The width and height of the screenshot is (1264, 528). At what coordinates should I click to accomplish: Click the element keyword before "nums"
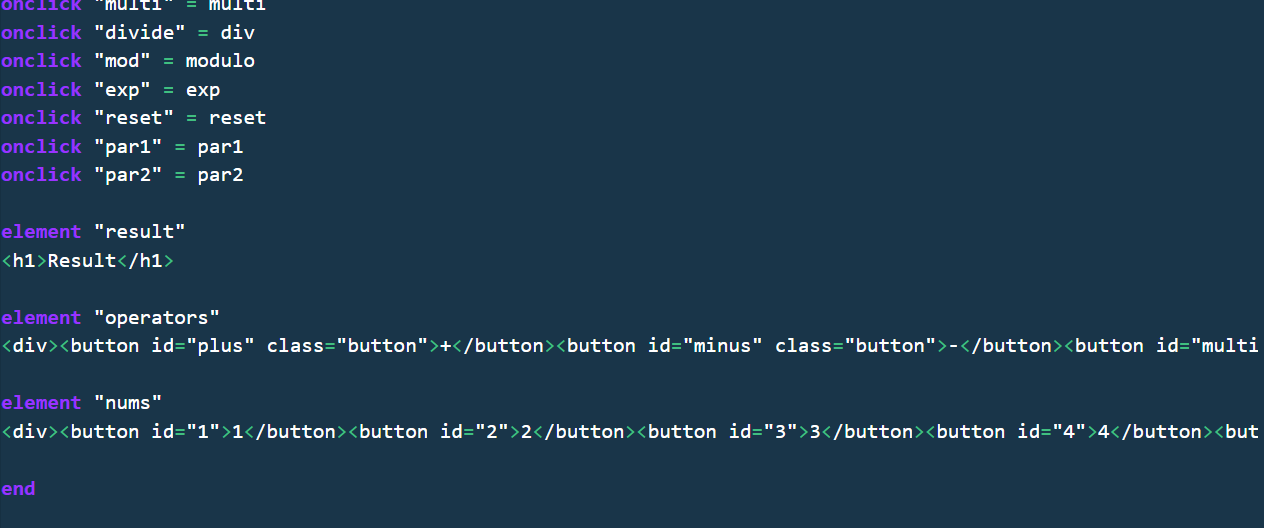(x=41, y=403)
